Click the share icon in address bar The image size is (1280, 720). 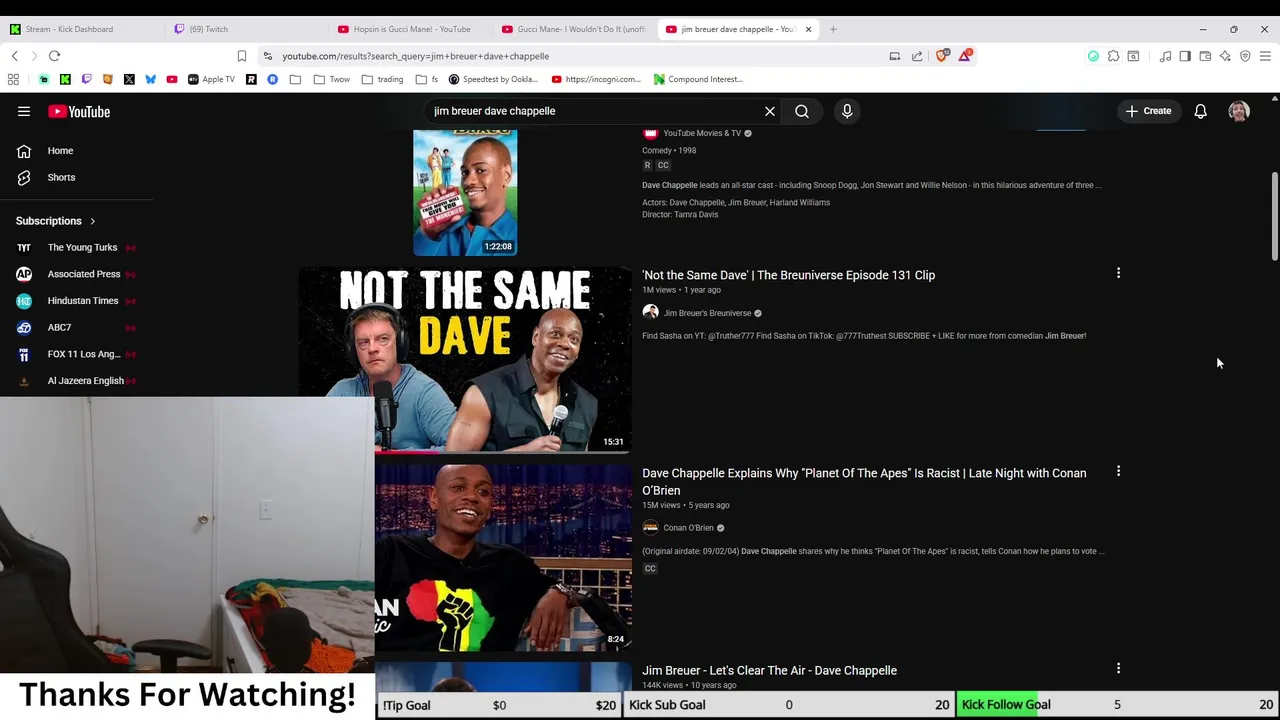(917, 56)
